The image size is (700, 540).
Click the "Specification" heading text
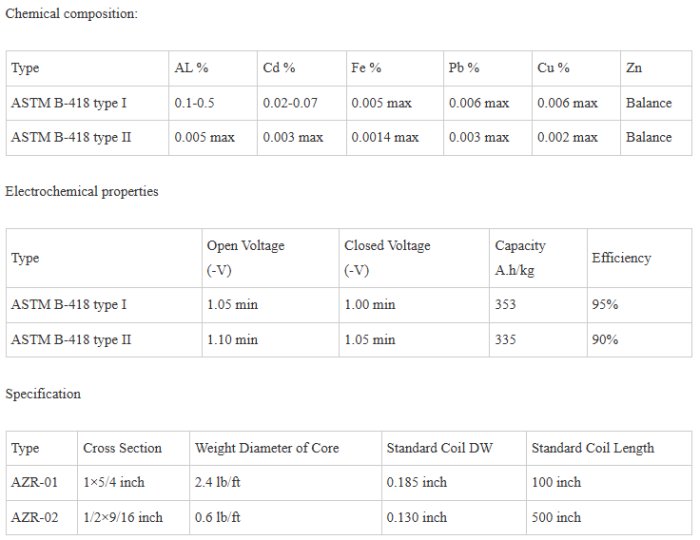pos(43,394)
